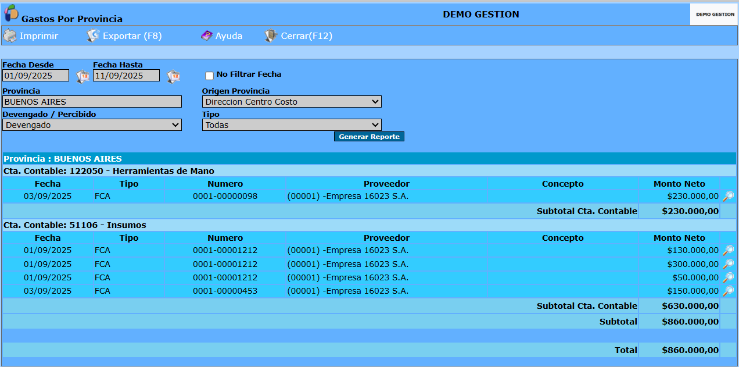Open the Fecha Desde calendar picker
The width and height of the screenshot is (739, 367).
click(x=82, y=76)
